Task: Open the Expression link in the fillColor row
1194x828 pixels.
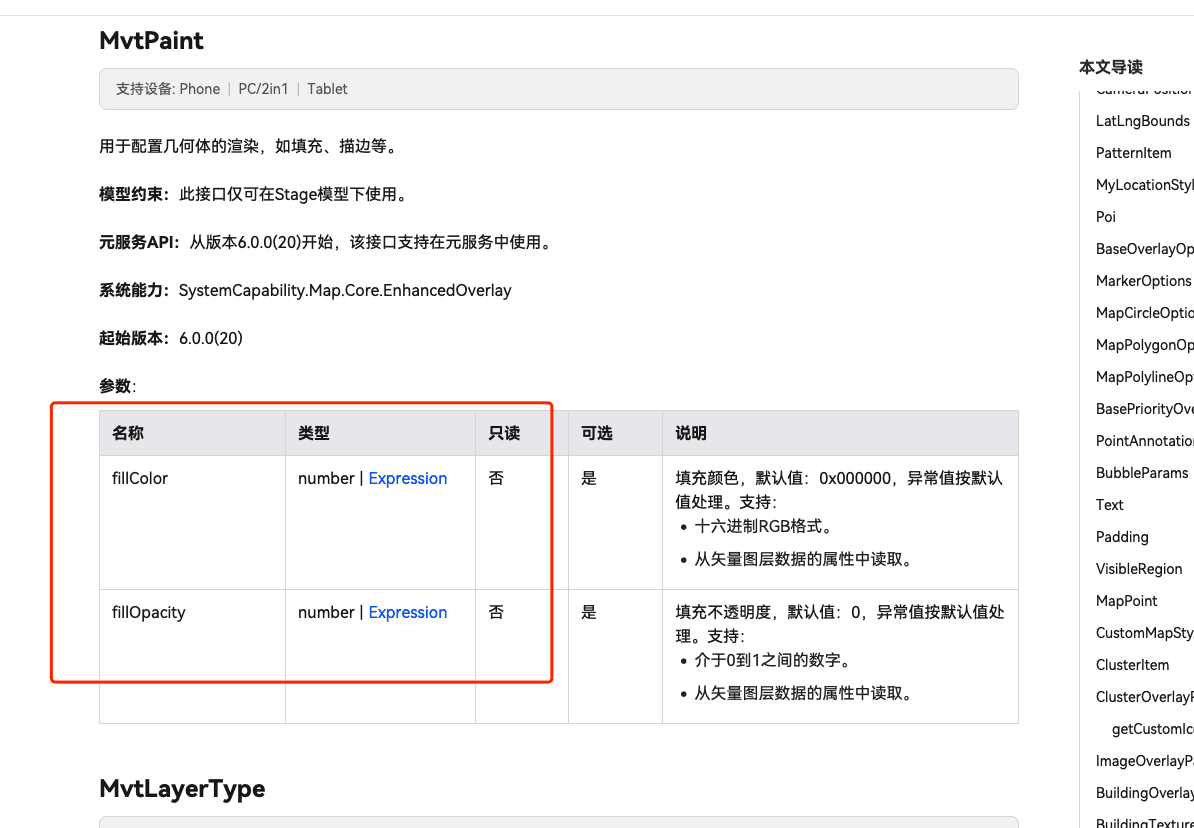Action: point(407,478)
